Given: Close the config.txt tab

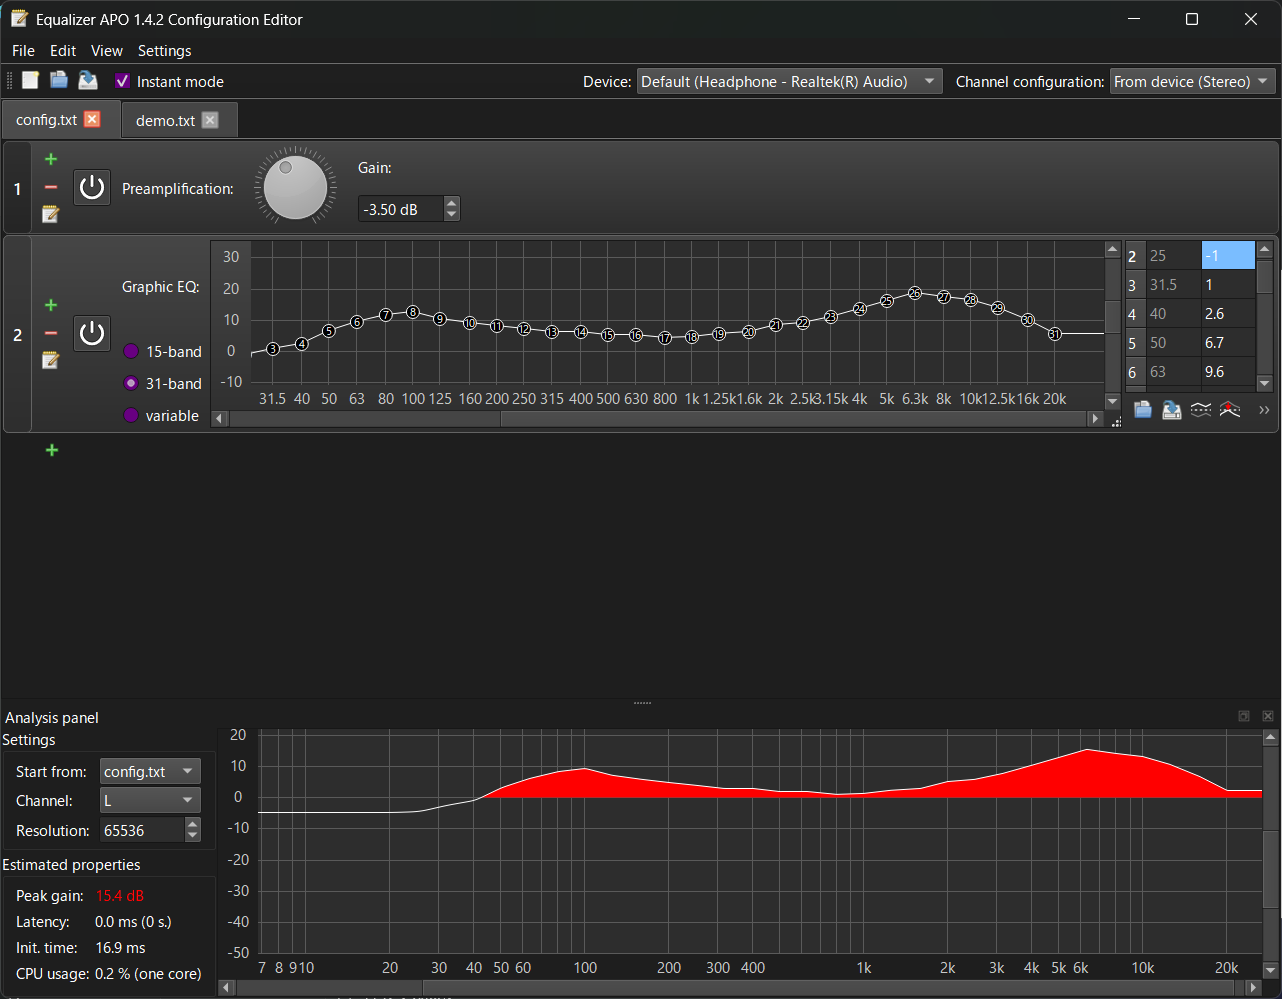Looking at the screenshot, I should [92, 119].
